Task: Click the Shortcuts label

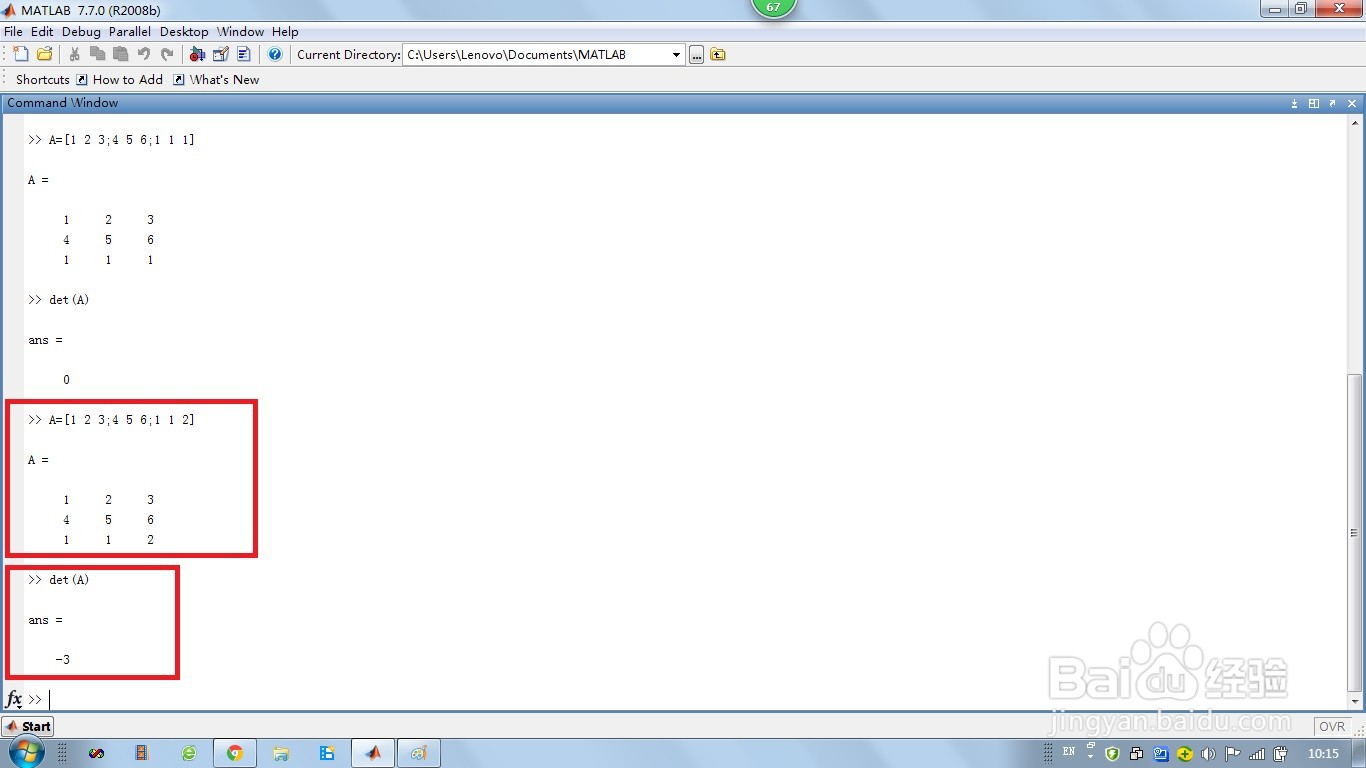Action: tap(42, 79)
